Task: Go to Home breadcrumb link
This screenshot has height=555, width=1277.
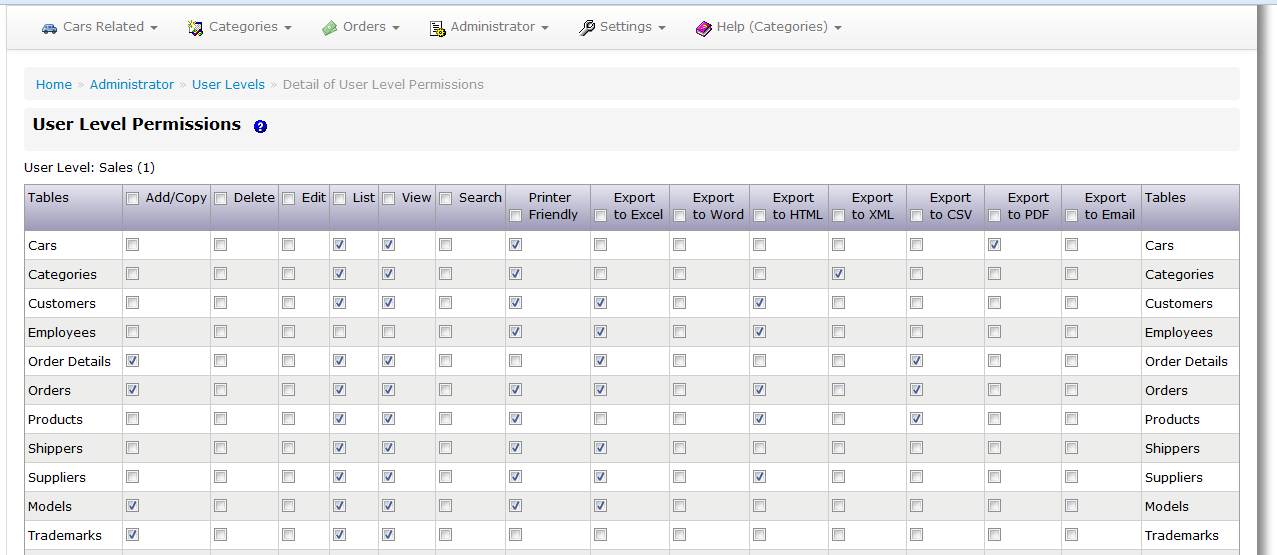Action: [54, 85]
